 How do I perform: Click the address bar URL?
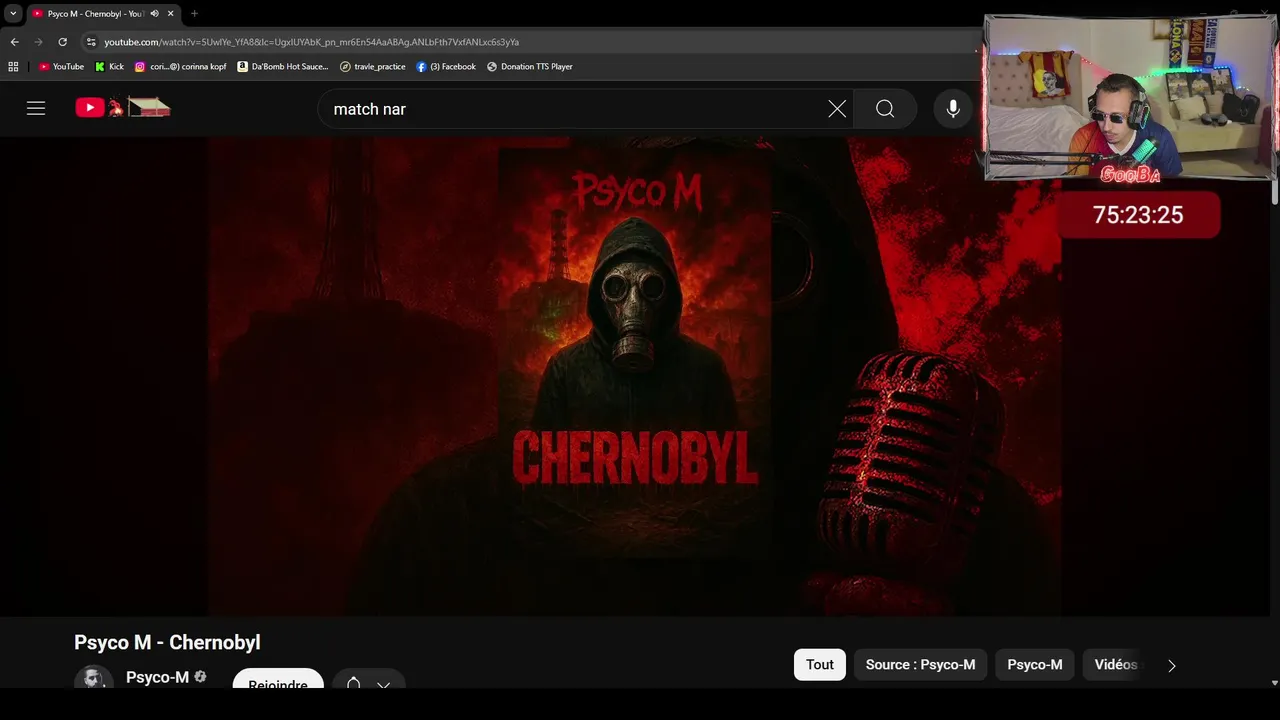[311, 42]
